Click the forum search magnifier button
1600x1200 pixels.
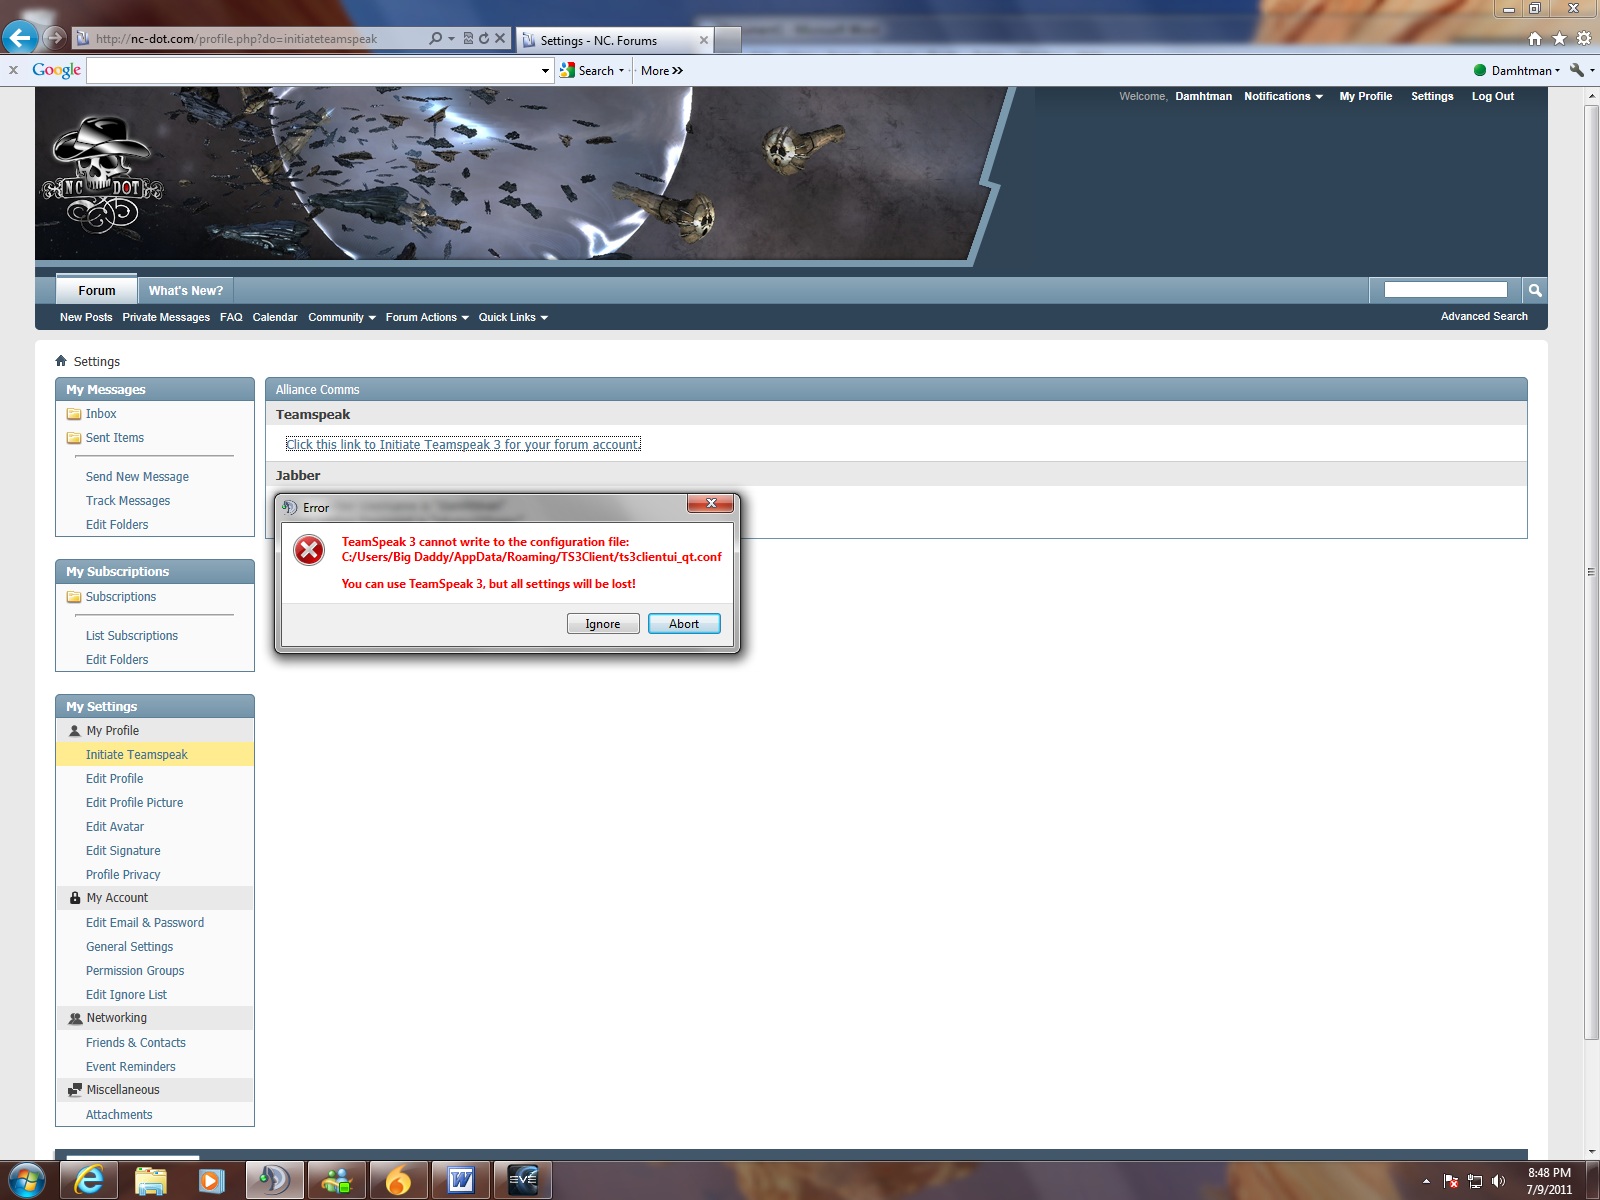click(x=1534, y=290)
